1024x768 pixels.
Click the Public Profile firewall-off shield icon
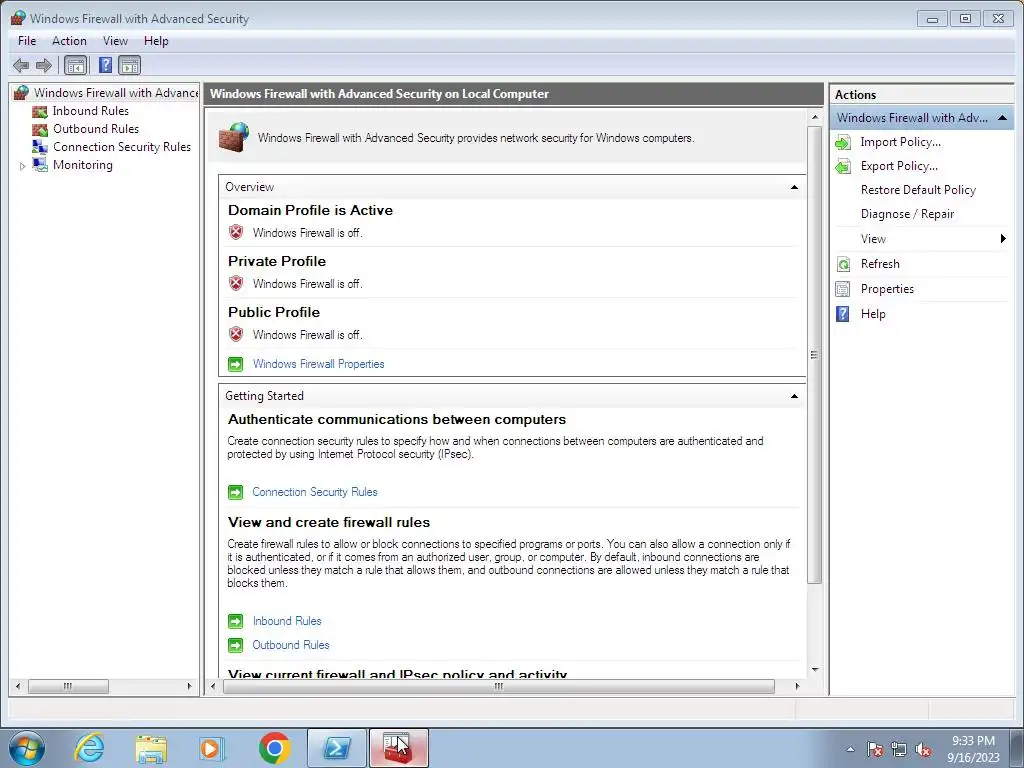236,334
